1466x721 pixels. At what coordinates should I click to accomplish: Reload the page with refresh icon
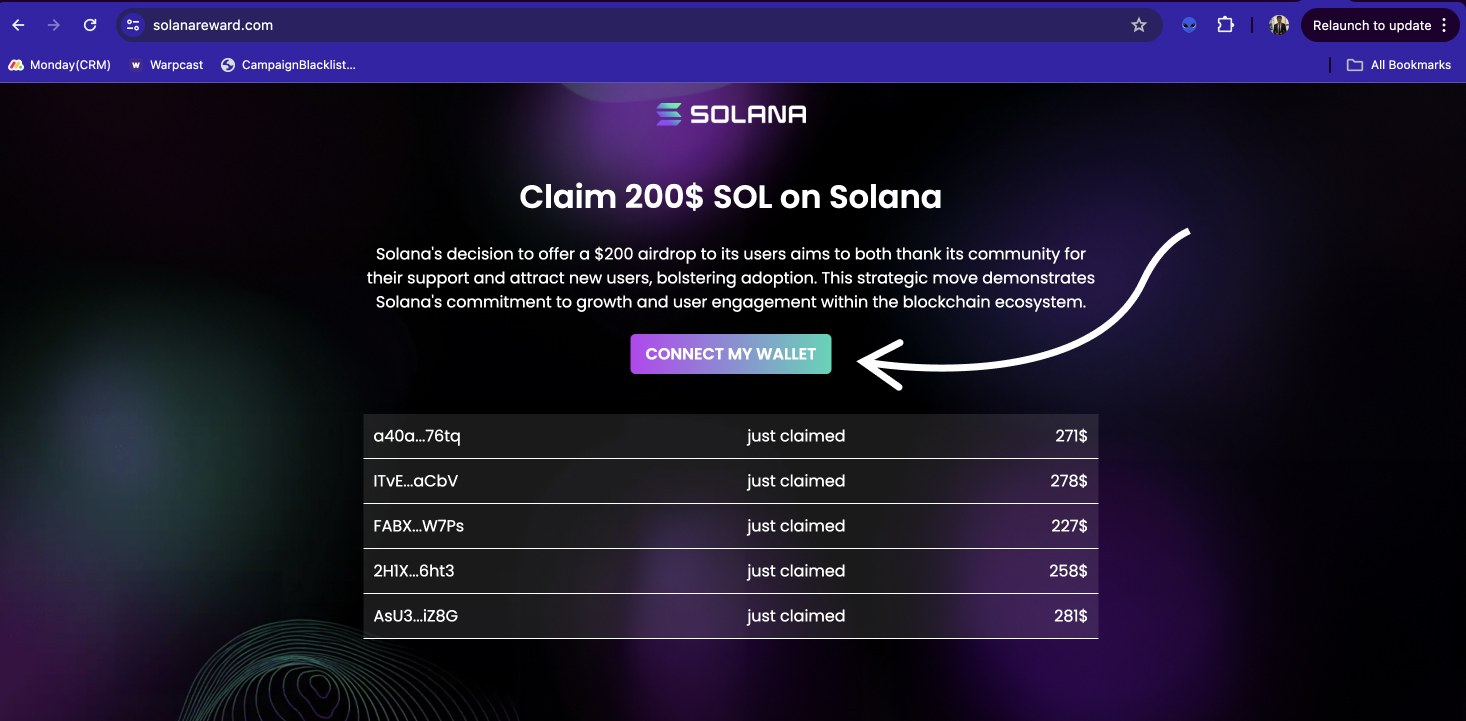click(x=90, y=25)
